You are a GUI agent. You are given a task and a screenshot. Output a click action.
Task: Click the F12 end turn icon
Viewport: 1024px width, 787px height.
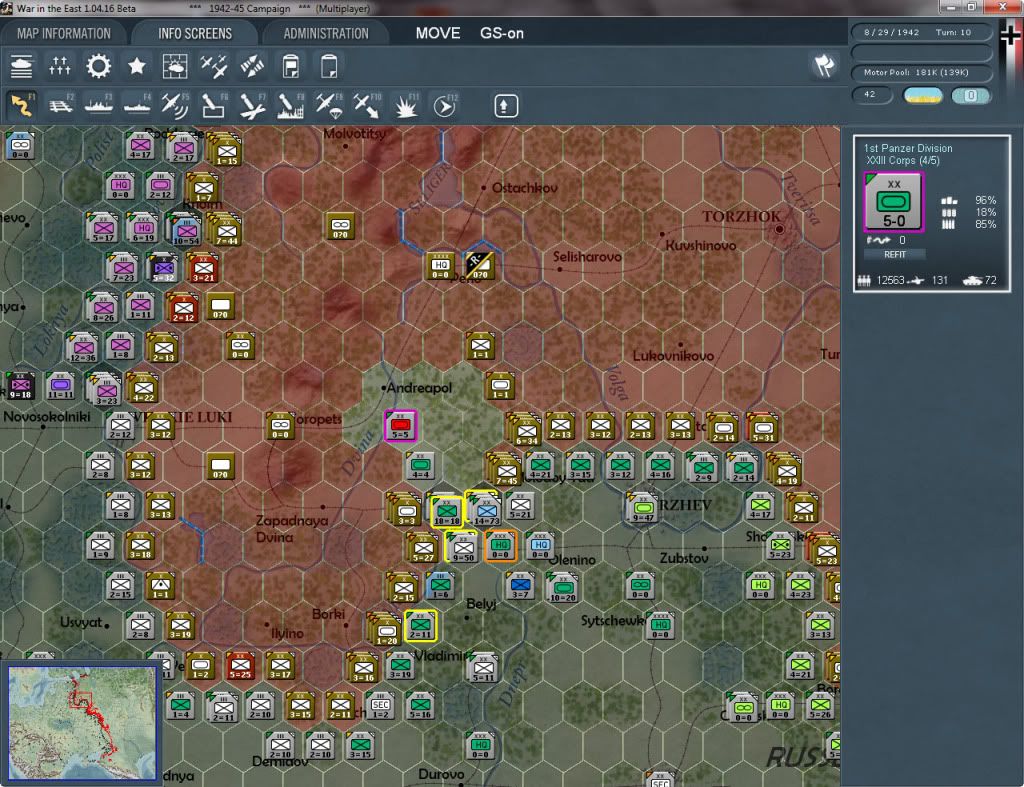pyautogui.click(x=444, y=105)
